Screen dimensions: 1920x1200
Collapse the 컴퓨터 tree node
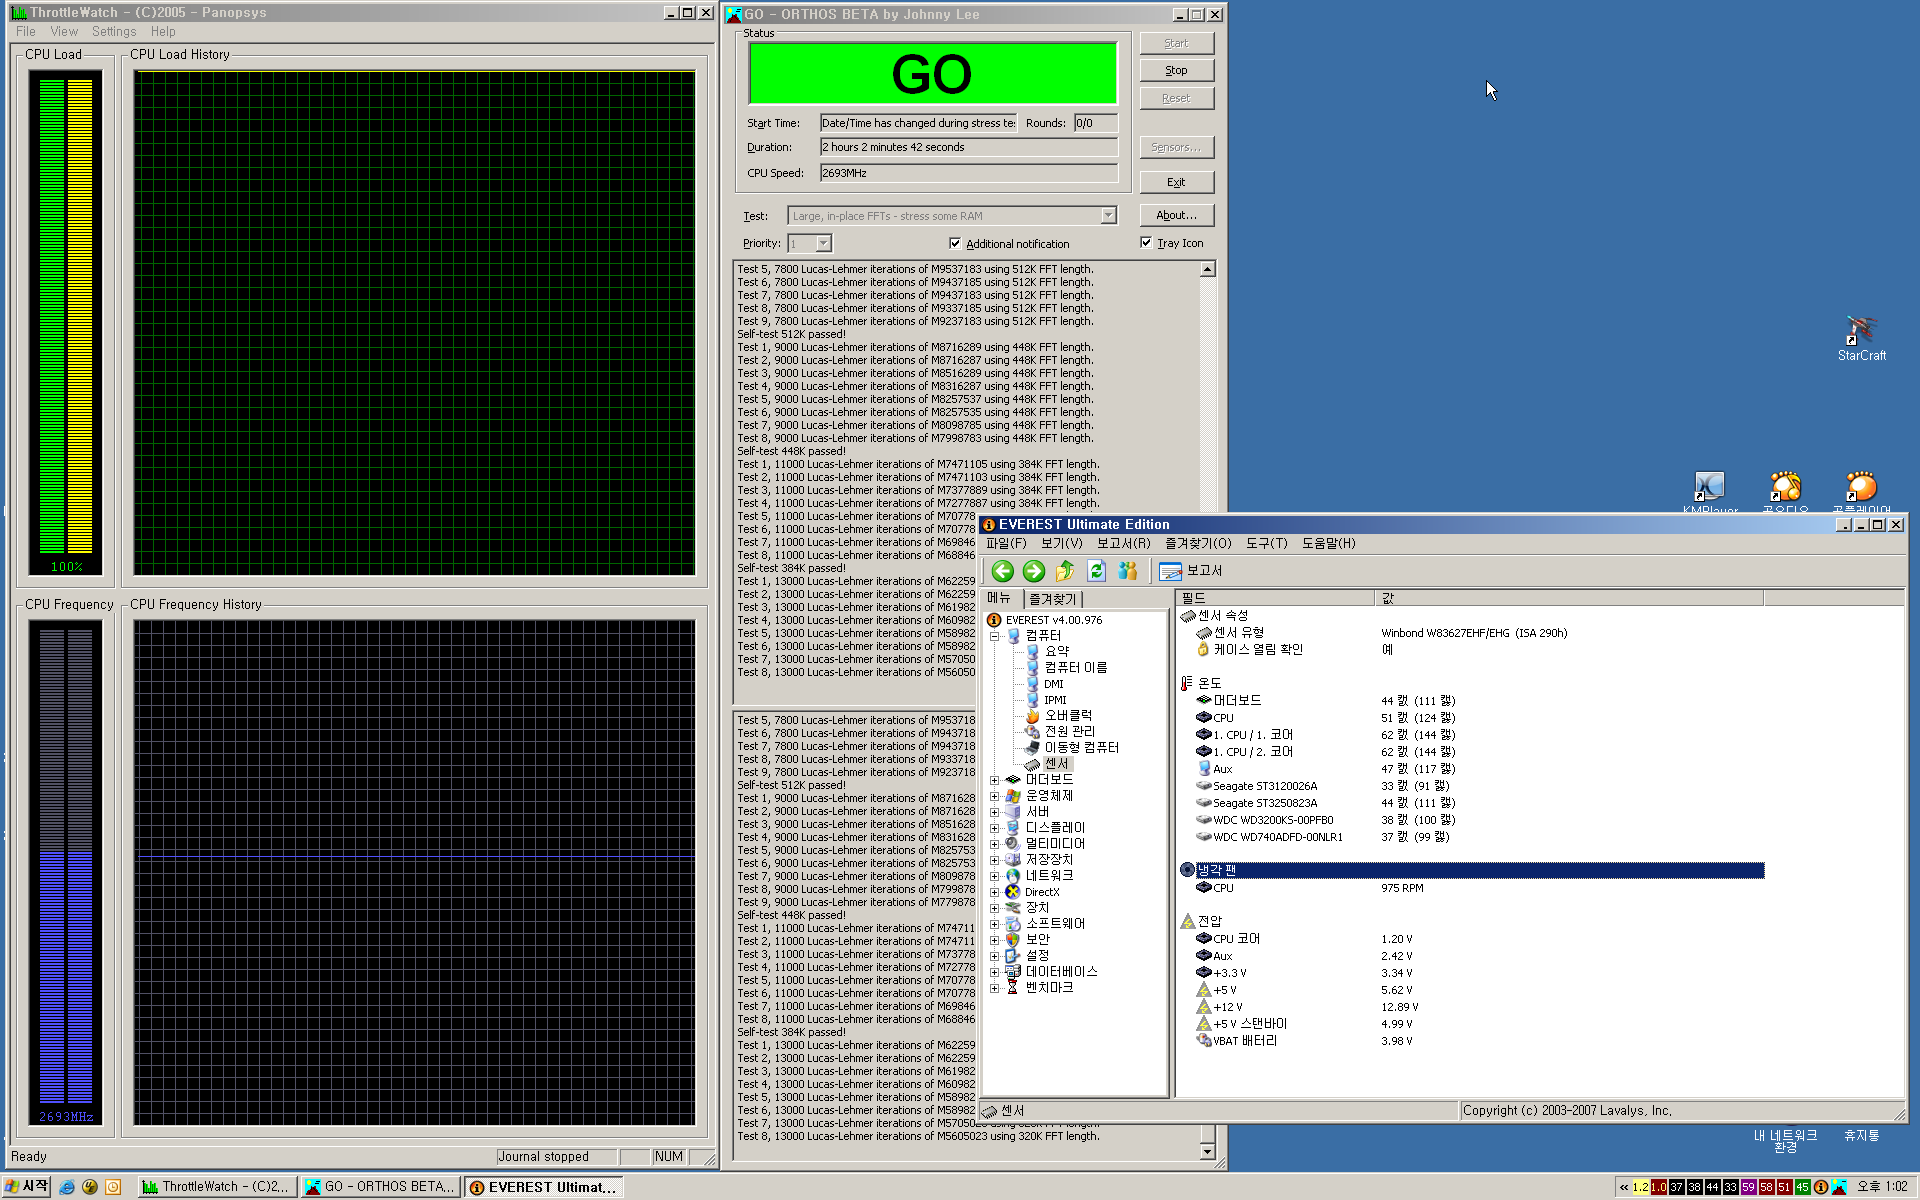(994, 636)
